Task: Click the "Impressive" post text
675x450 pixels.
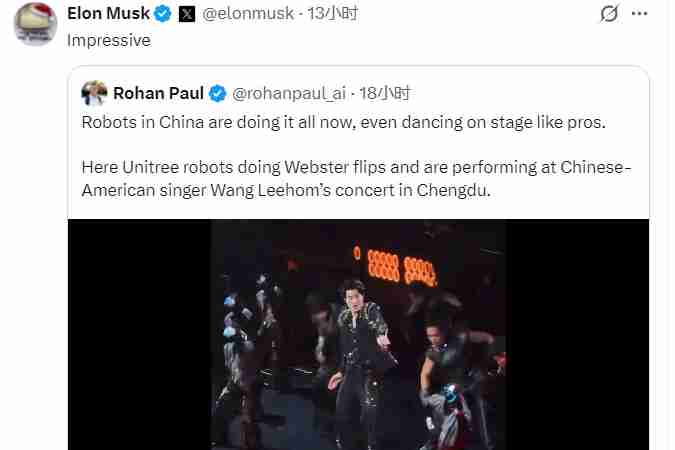Action: [x=108, y=41]
